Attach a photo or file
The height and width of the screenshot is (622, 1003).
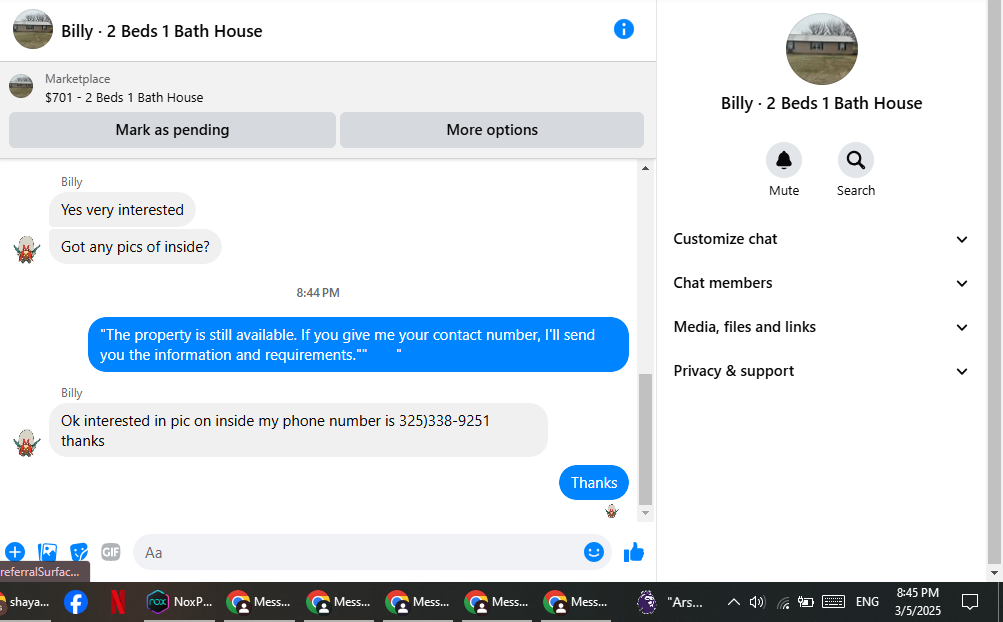[47, 552]
